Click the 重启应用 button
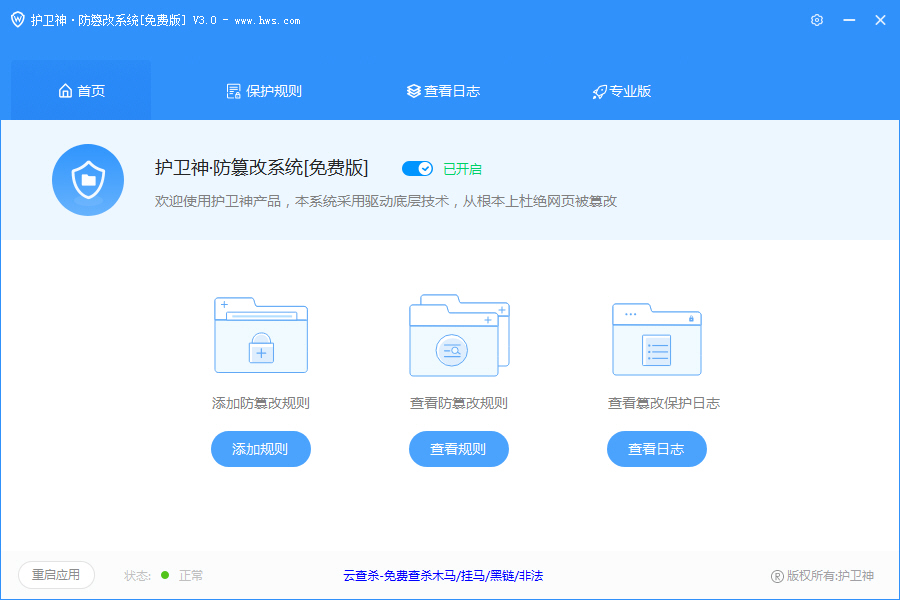The width and height of the screenshot is (900, 600). click(x=56, y=575)
